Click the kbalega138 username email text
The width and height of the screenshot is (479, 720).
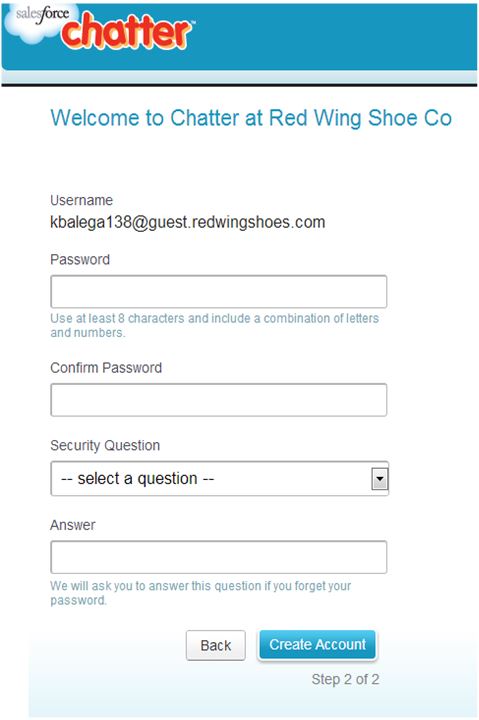pos(187,222)
